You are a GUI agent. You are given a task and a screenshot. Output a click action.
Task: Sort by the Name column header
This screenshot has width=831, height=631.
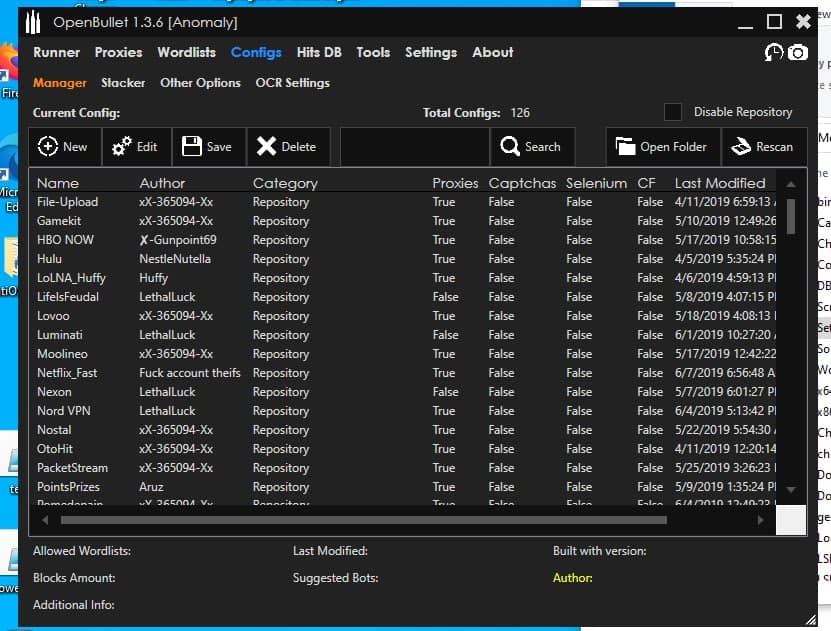[x=58, y=183]
